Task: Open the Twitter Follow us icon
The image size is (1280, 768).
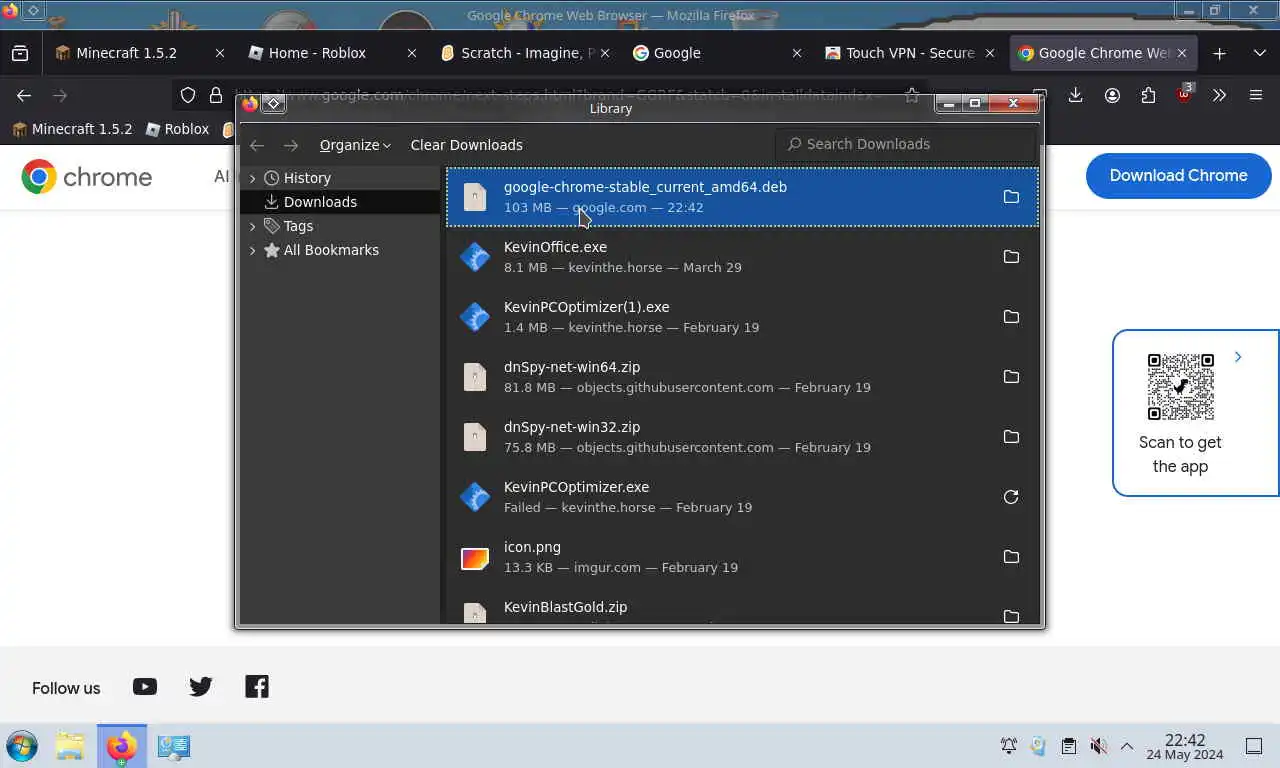Action: [201, 686]
